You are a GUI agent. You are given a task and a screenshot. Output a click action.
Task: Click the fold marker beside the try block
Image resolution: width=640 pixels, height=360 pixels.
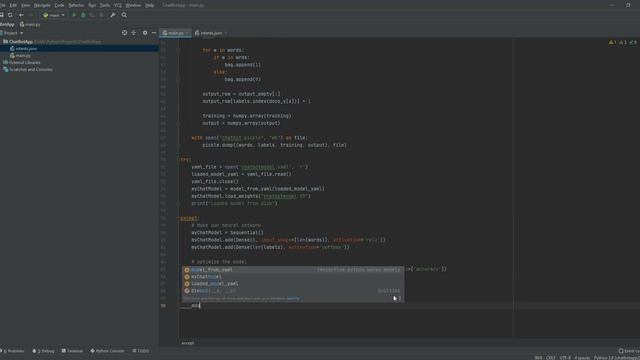click(179, 160)
